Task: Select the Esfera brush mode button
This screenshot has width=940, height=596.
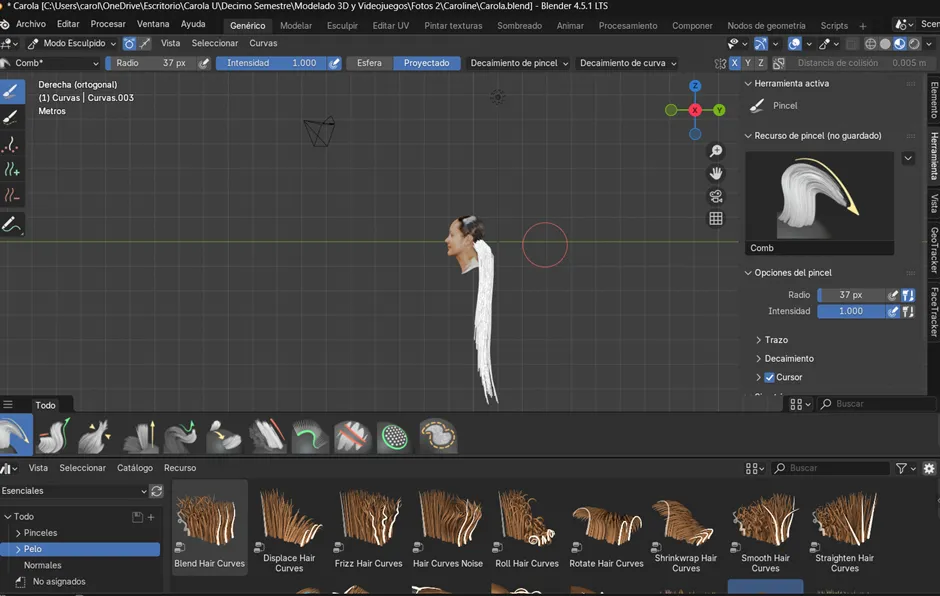Action: tap(369, 63)
